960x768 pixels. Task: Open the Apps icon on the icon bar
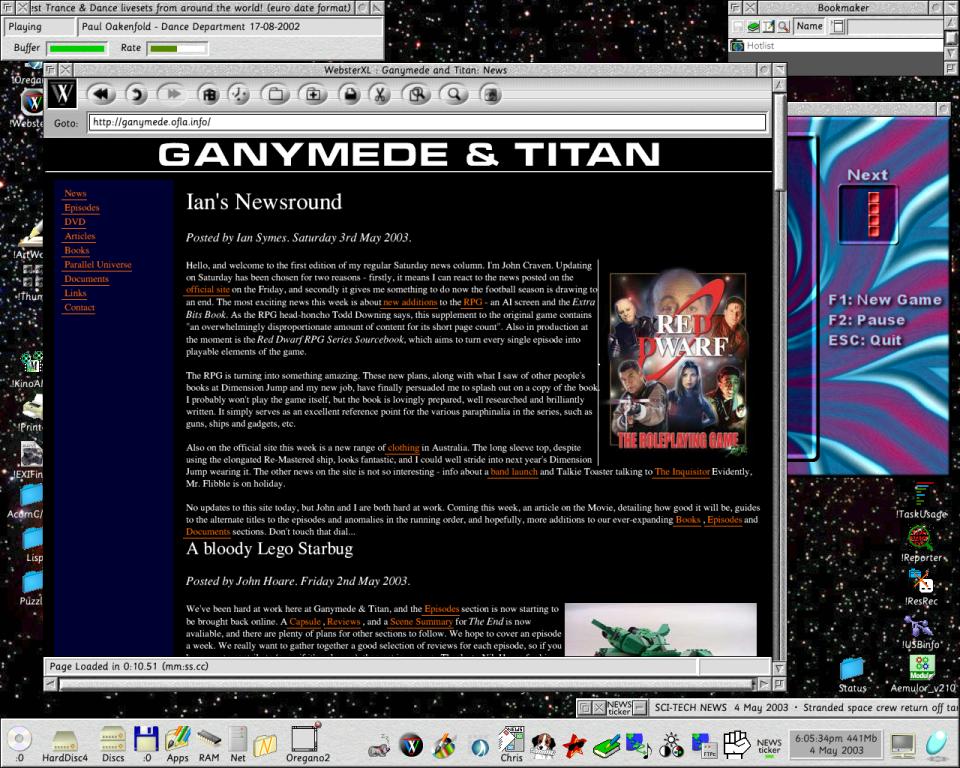[178, 744]
